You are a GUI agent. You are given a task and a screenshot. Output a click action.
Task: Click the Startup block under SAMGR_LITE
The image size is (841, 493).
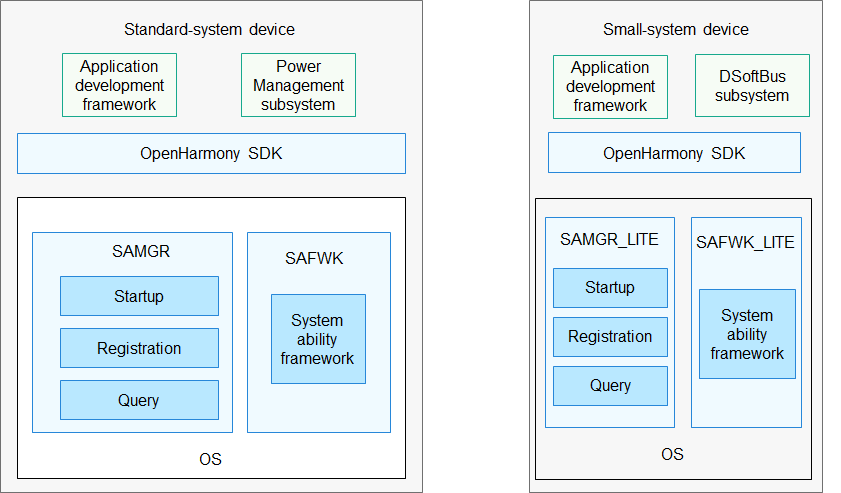click(x=610, y=288)
